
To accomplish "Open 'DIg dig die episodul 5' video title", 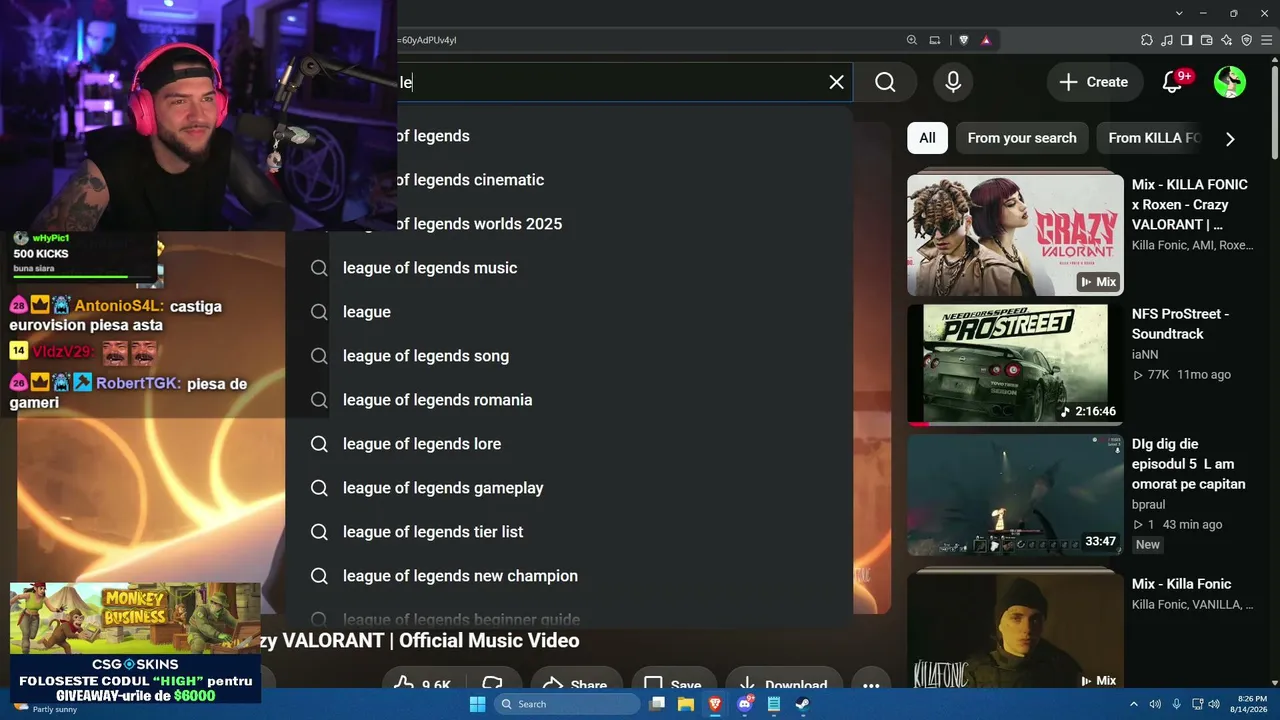I will click(1189, 464).
